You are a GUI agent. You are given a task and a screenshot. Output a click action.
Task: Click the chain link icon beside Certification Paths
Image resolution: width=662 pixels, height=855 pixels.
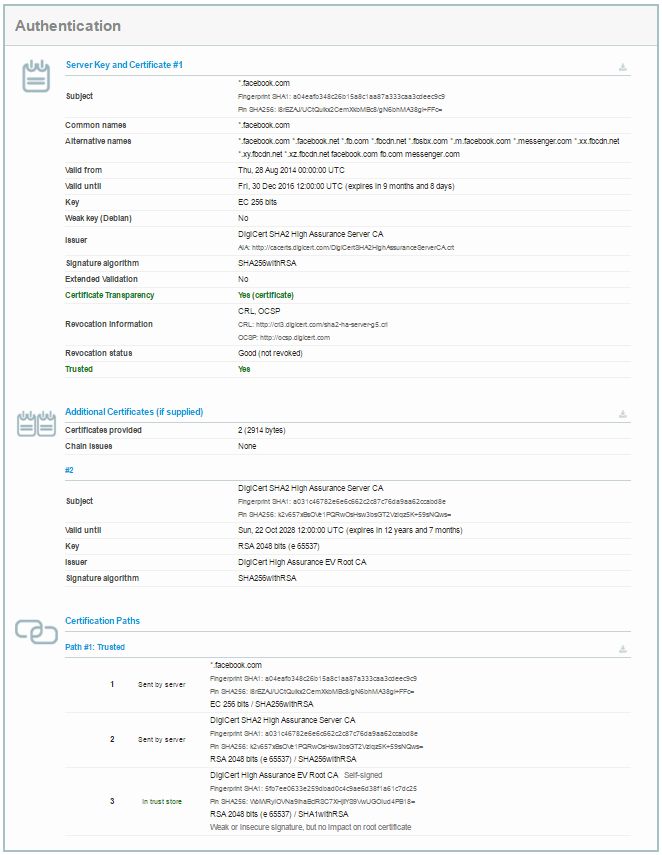coord(36,632)
